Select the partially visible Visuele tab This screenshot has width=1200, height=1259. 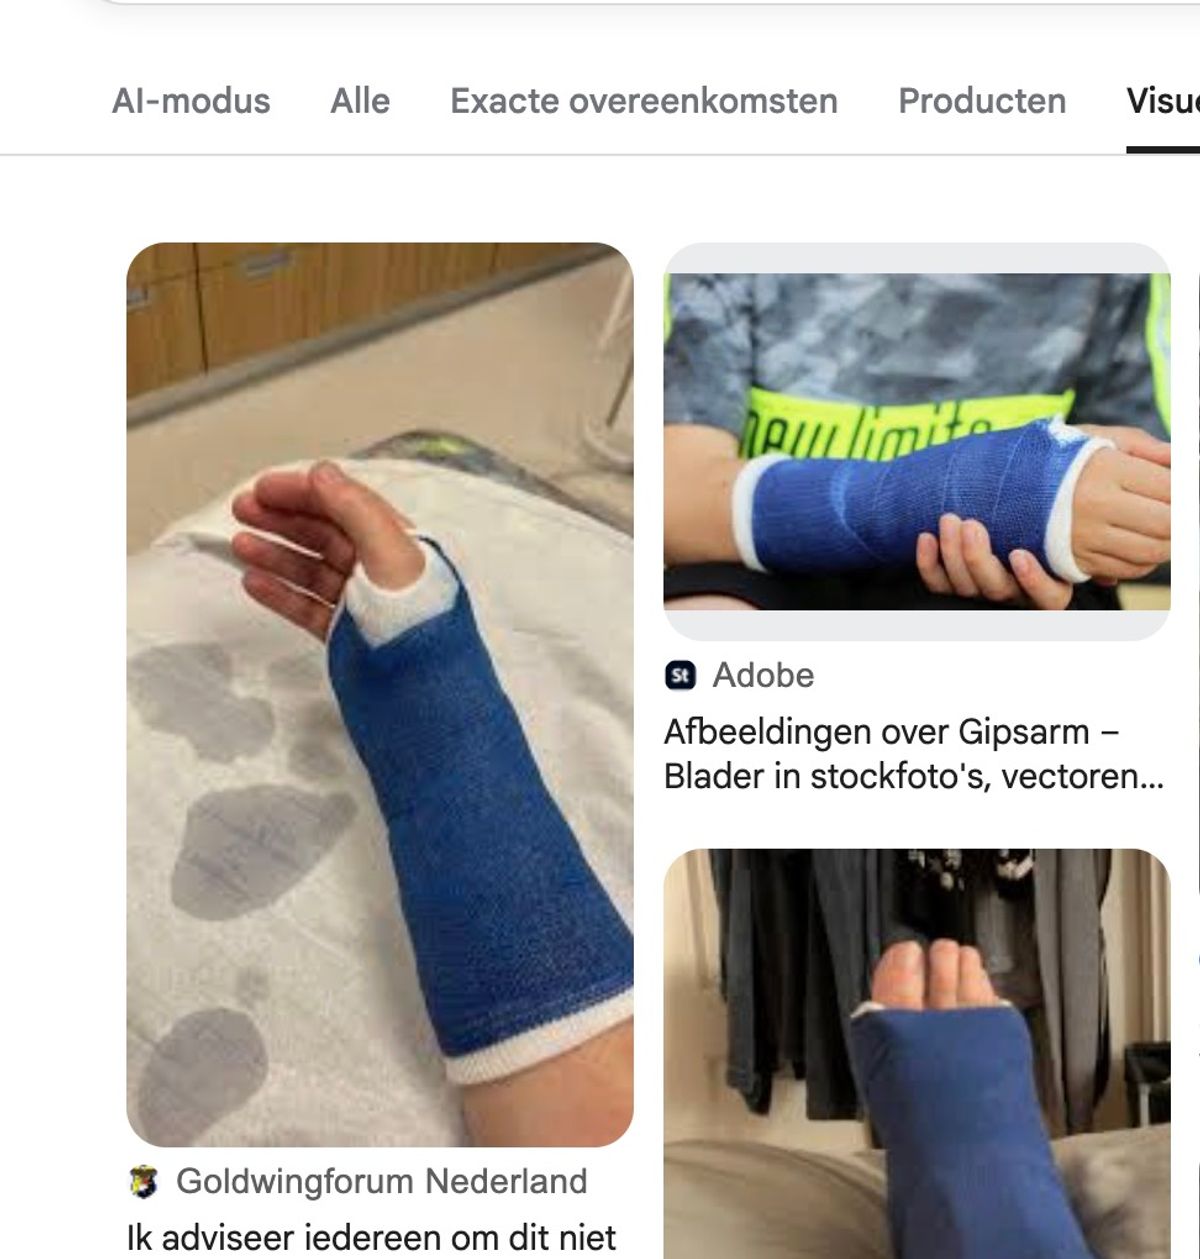pos(1163,101)
